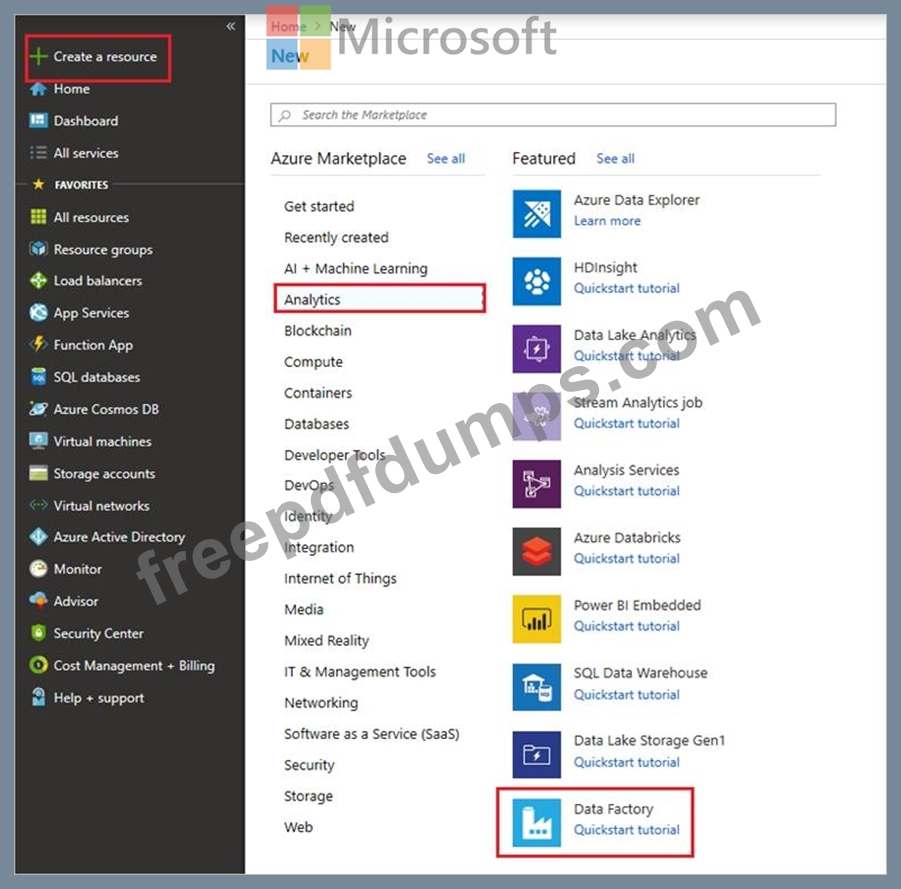The height and width of the screenshot is (889, 901).
Task: Select the Mixed Reality category
Action: pos(326,640)
